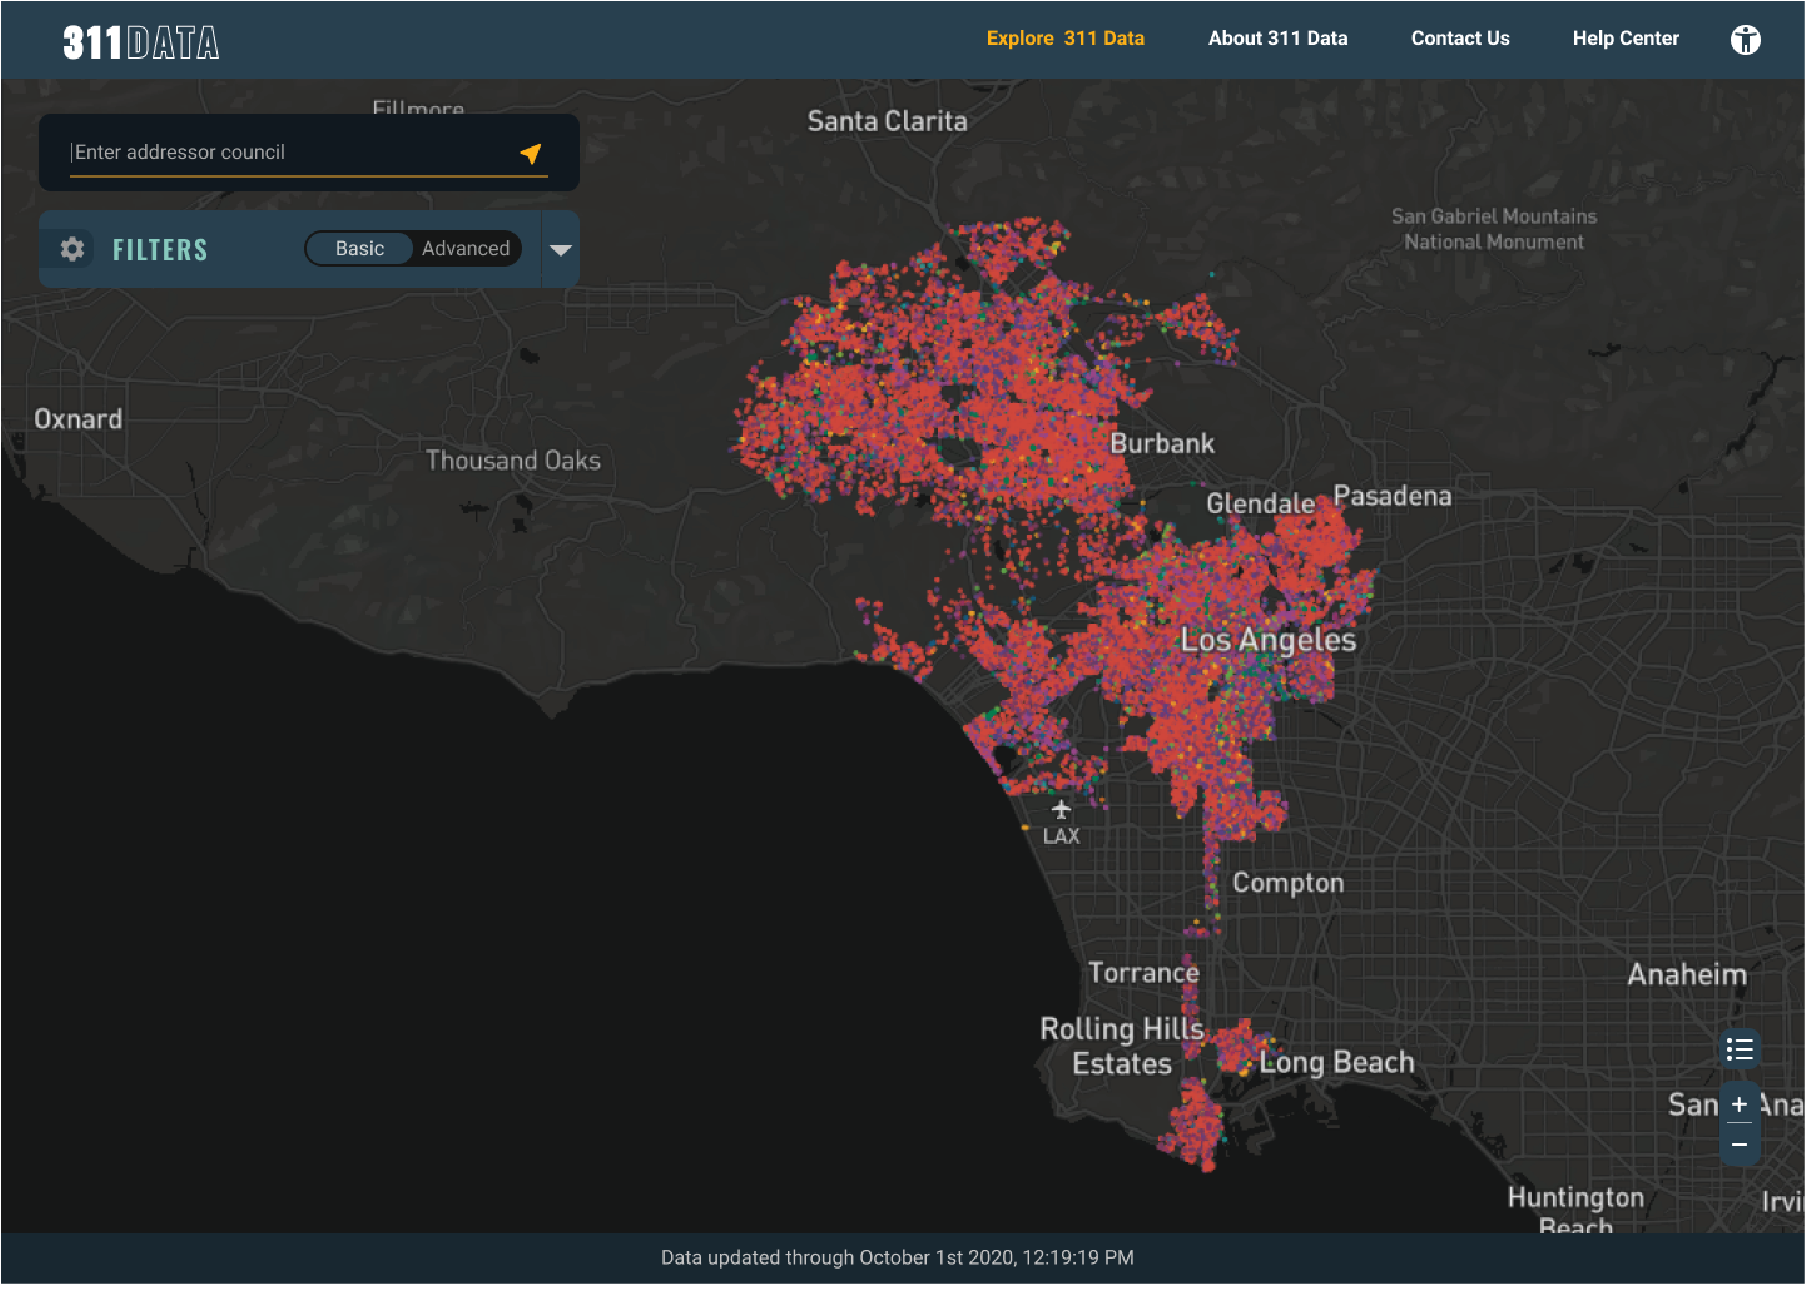
Task: Click the Thousand Oaks map label
Action: pos(513,460)
